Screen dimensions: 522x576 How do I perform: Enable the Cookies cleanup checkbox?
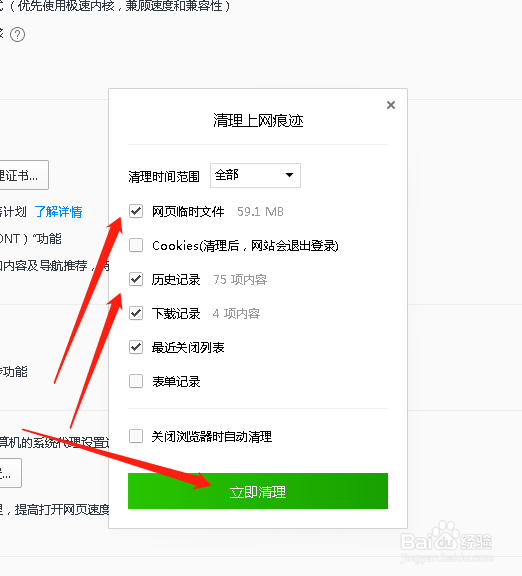(136, 245)
